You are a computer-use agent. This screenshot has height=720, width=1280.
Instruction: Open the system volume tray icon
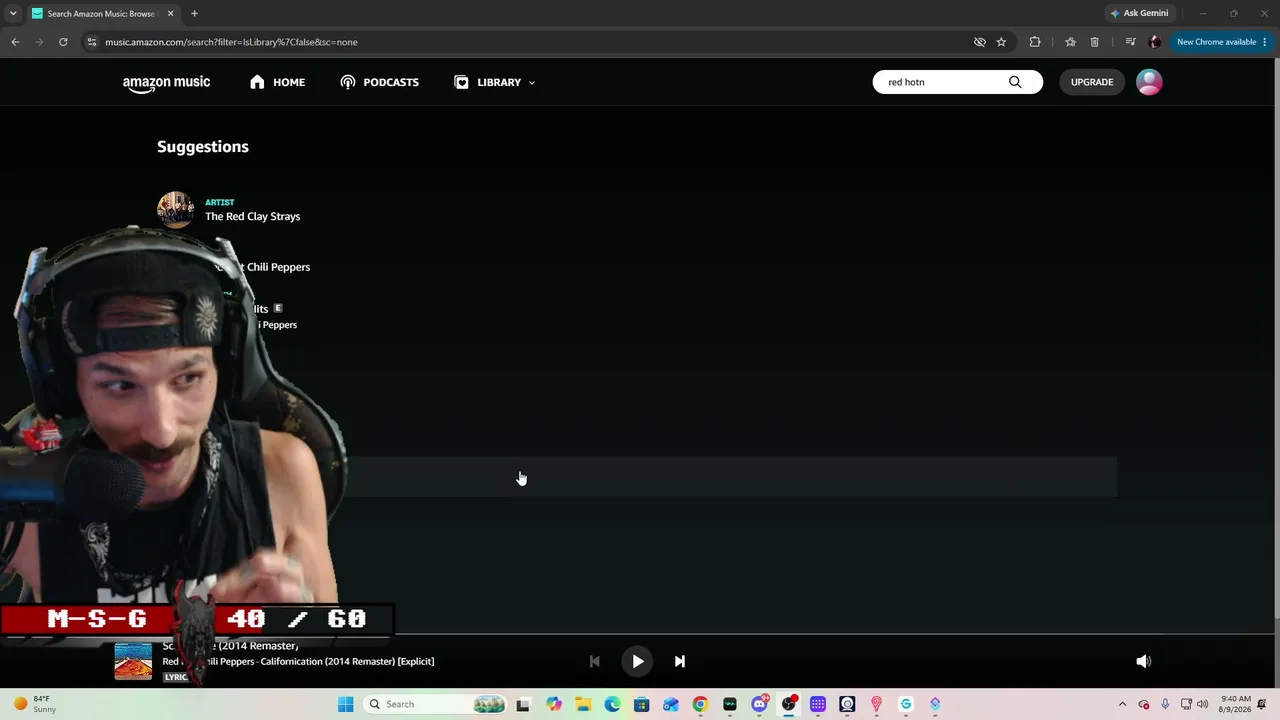(1202, 704)
